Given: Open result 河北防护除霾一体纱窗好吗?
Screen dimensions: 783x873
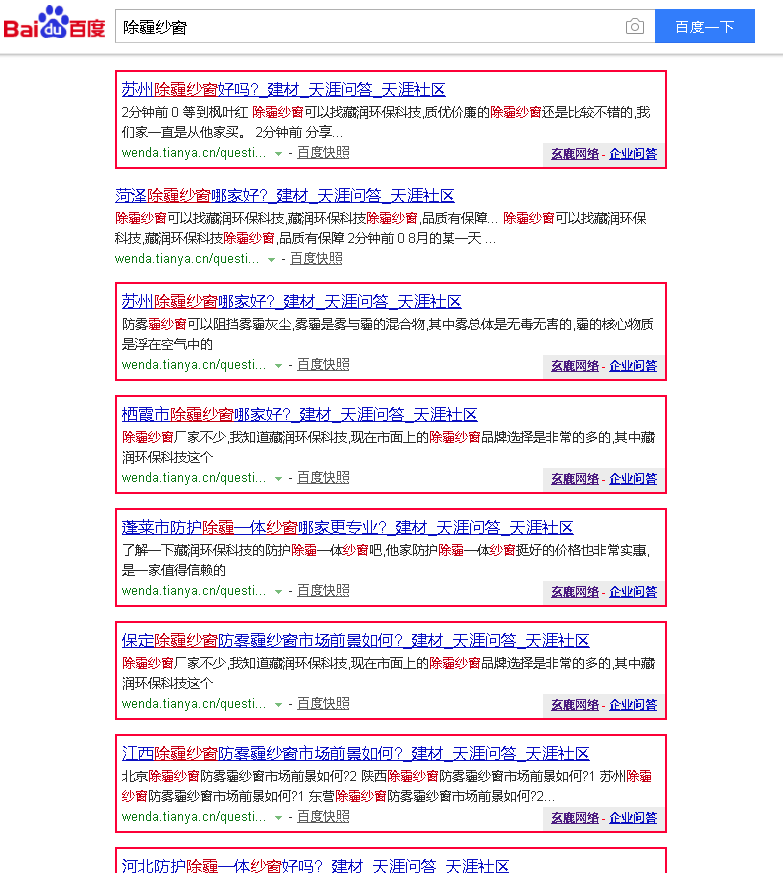Looking at the screenshot, I should pyautogui.click(x=315, y=866).
